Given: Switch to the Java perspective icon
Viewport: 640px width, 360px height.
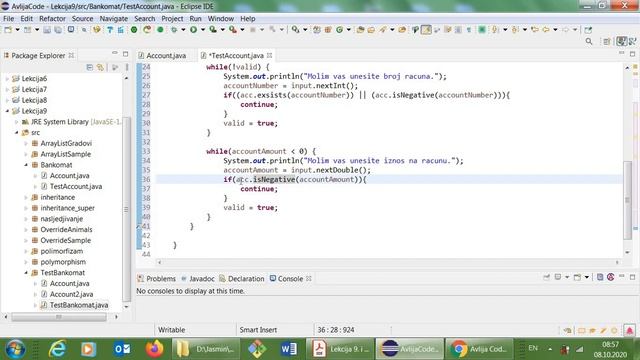Looking at the screenshot, I should coord(621,41).
